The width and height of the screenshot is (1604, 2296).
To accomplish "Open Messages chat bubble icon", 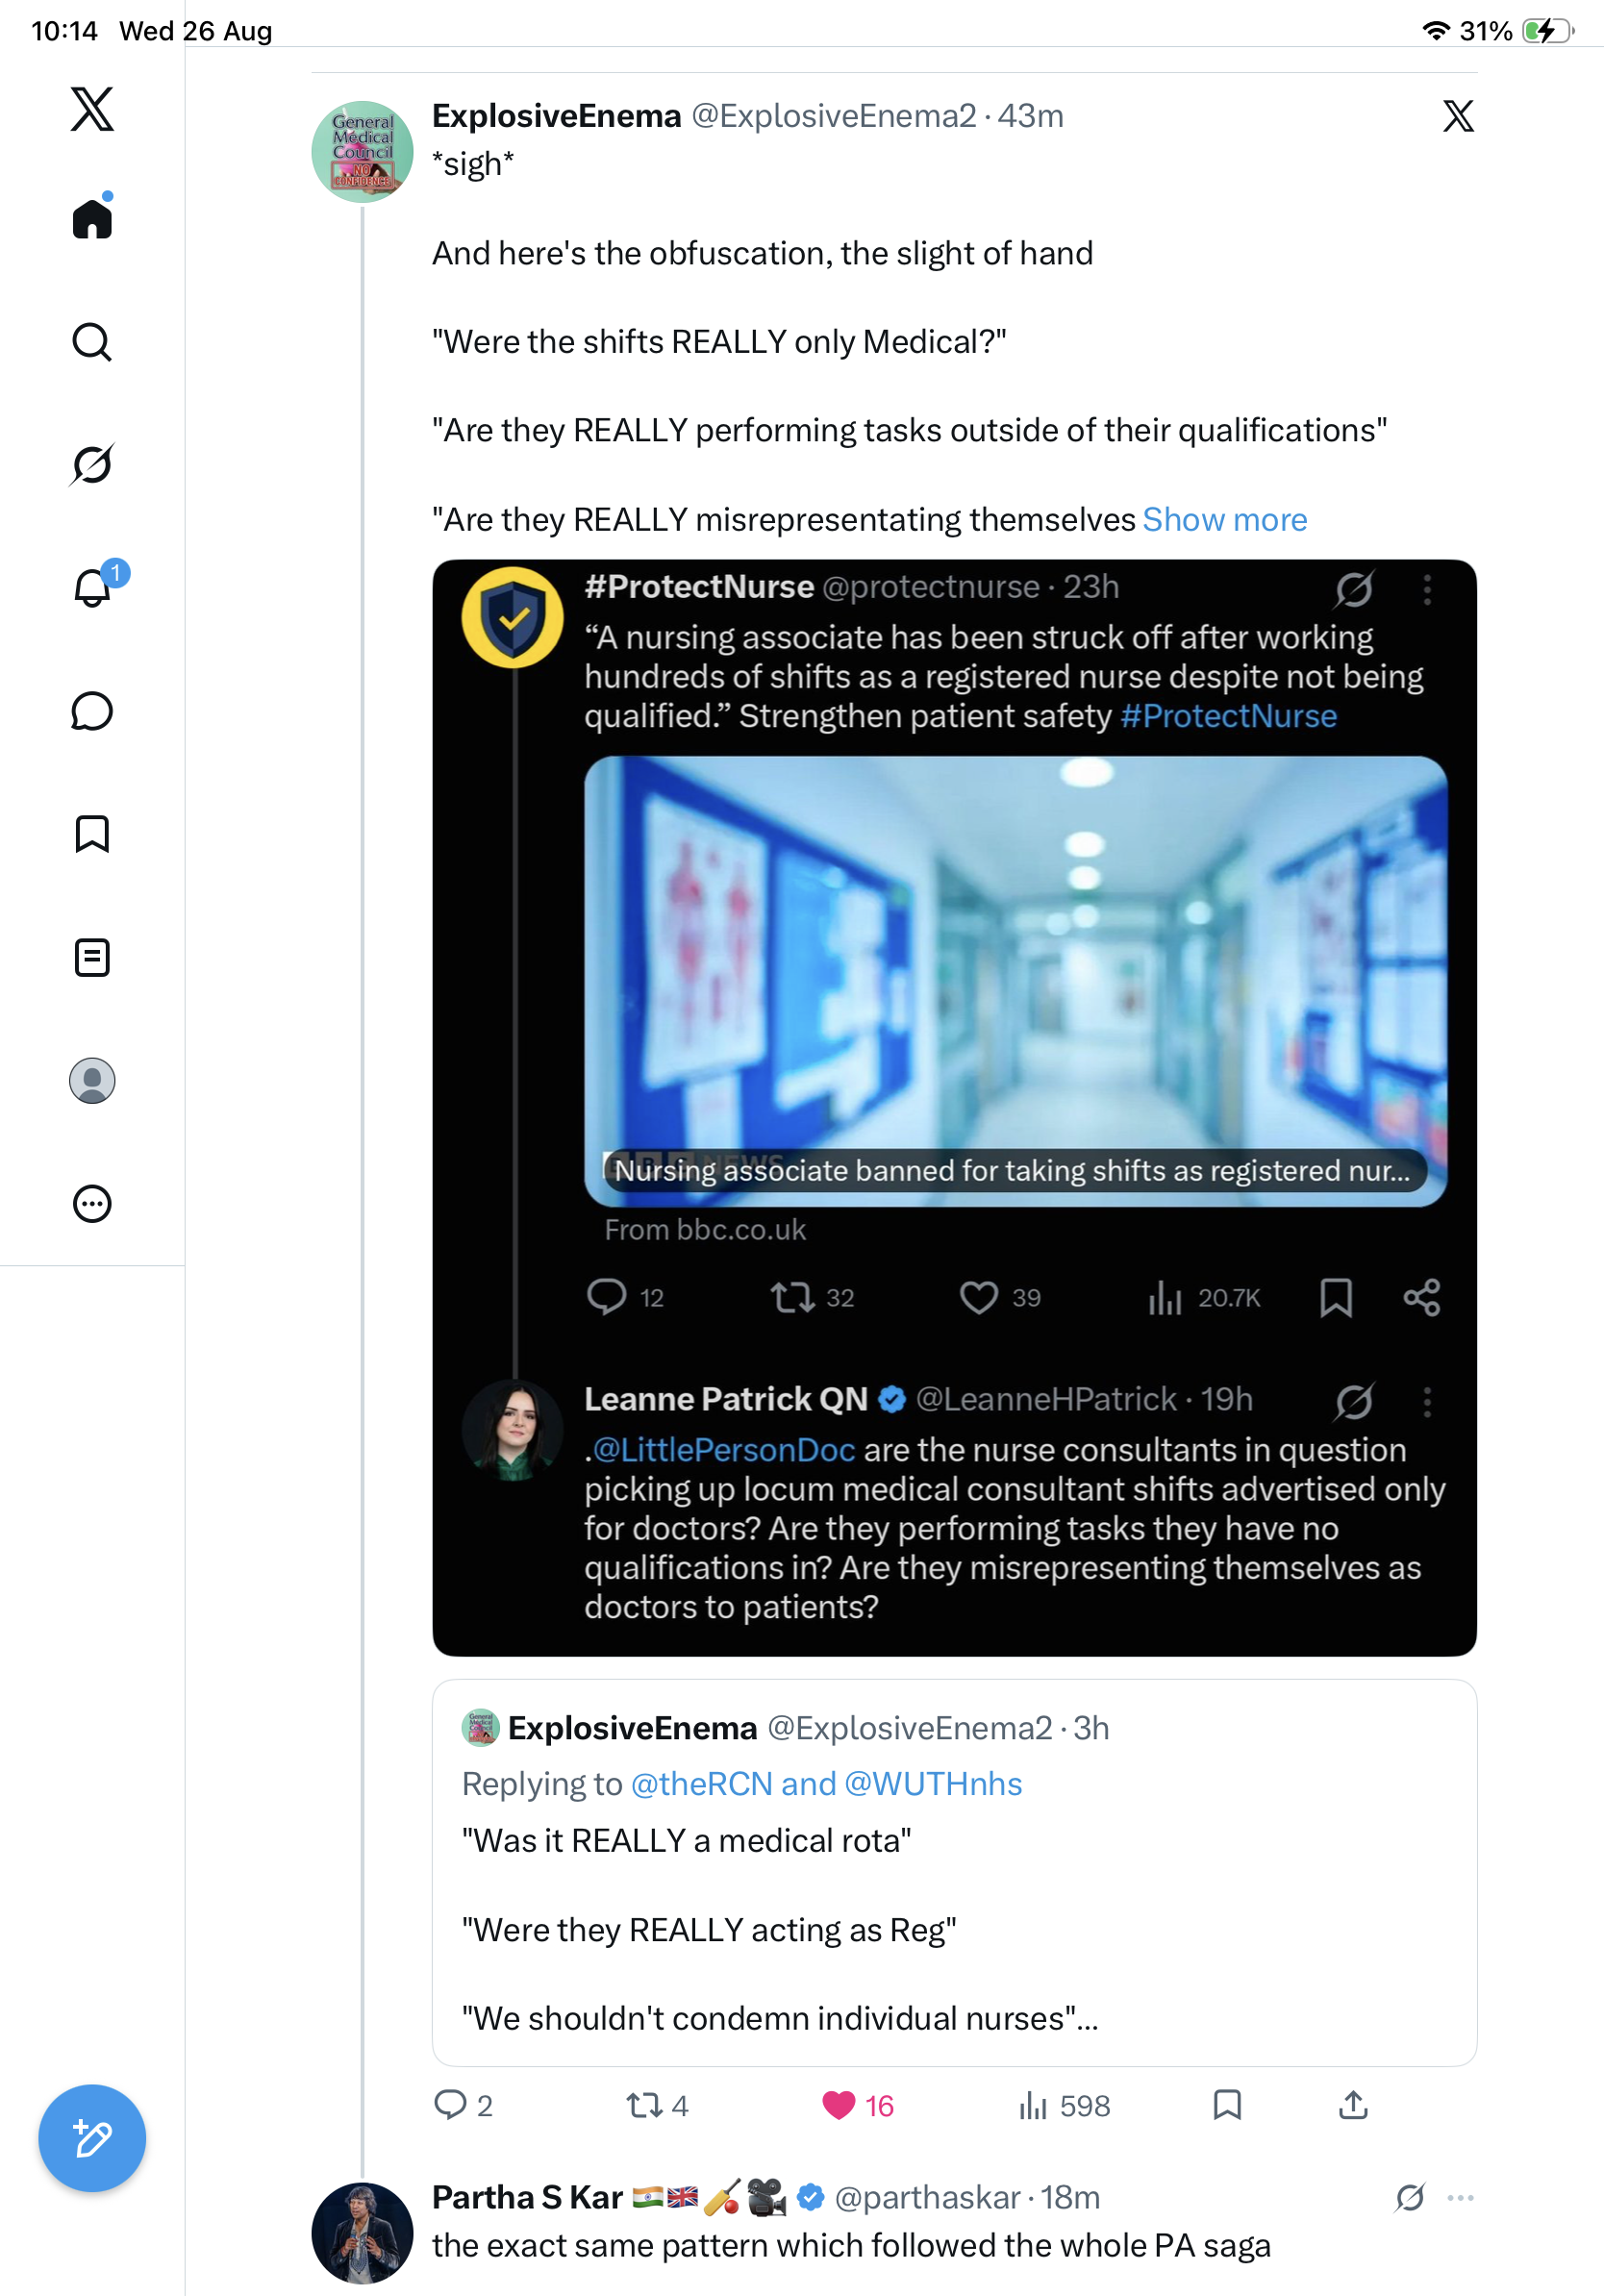I will coord(92,711).
